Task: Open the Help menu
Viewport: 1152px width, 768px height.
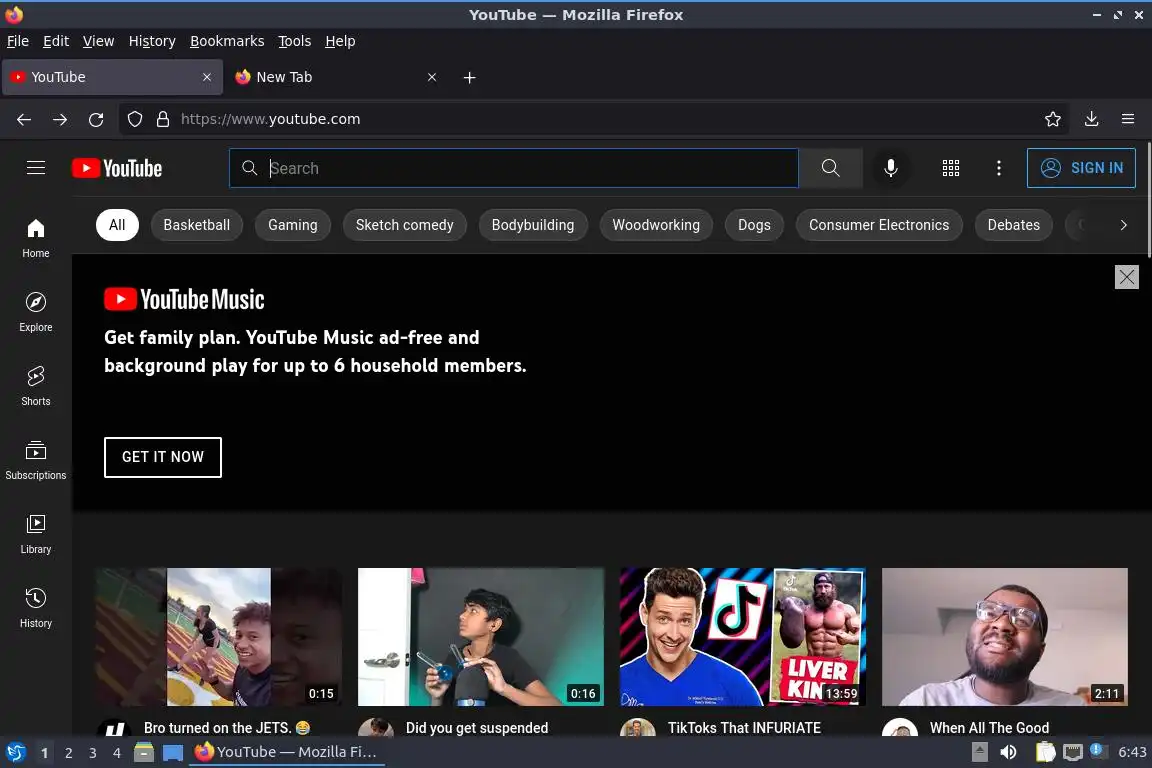Action: [340, 41]
